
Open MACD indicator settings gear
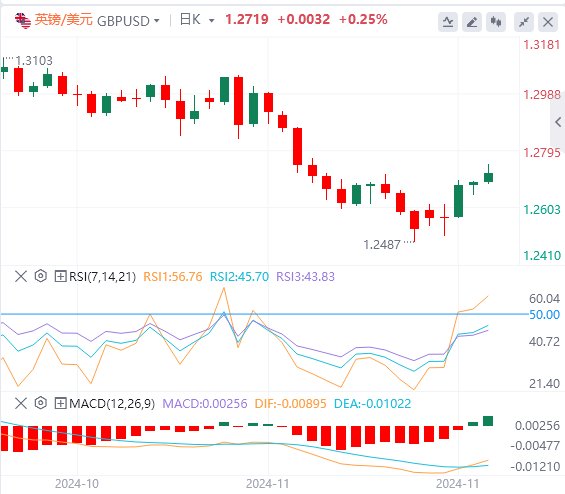coord(41,403)
